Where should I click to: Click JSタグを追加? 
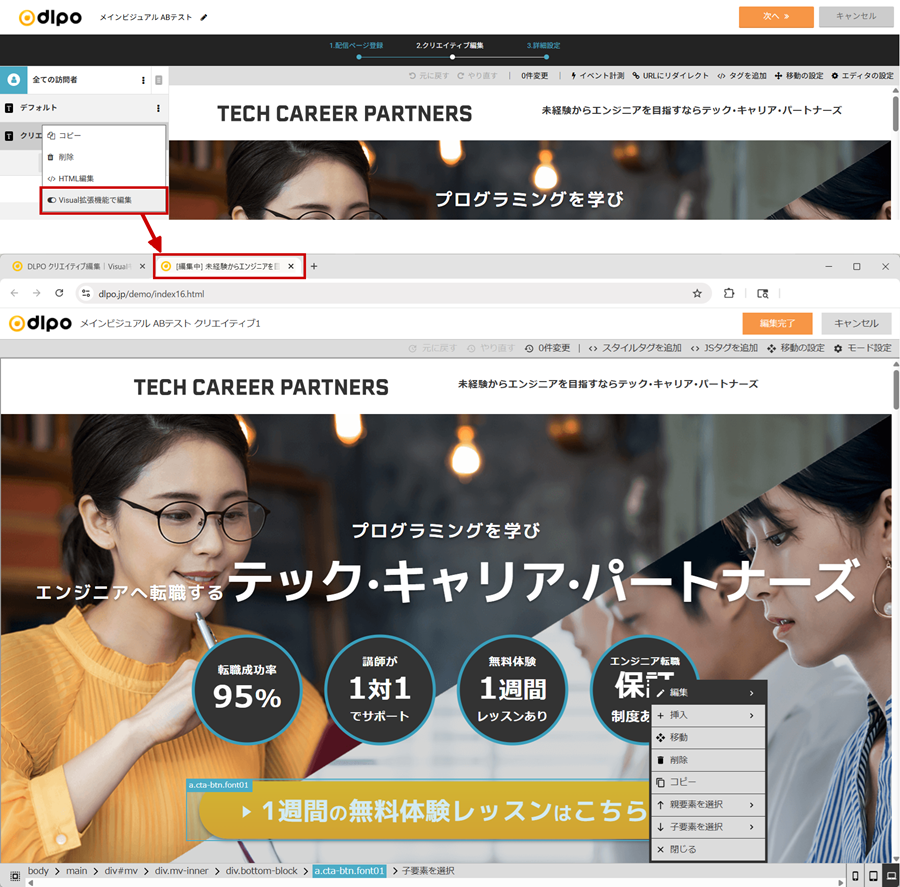point(724,348)
